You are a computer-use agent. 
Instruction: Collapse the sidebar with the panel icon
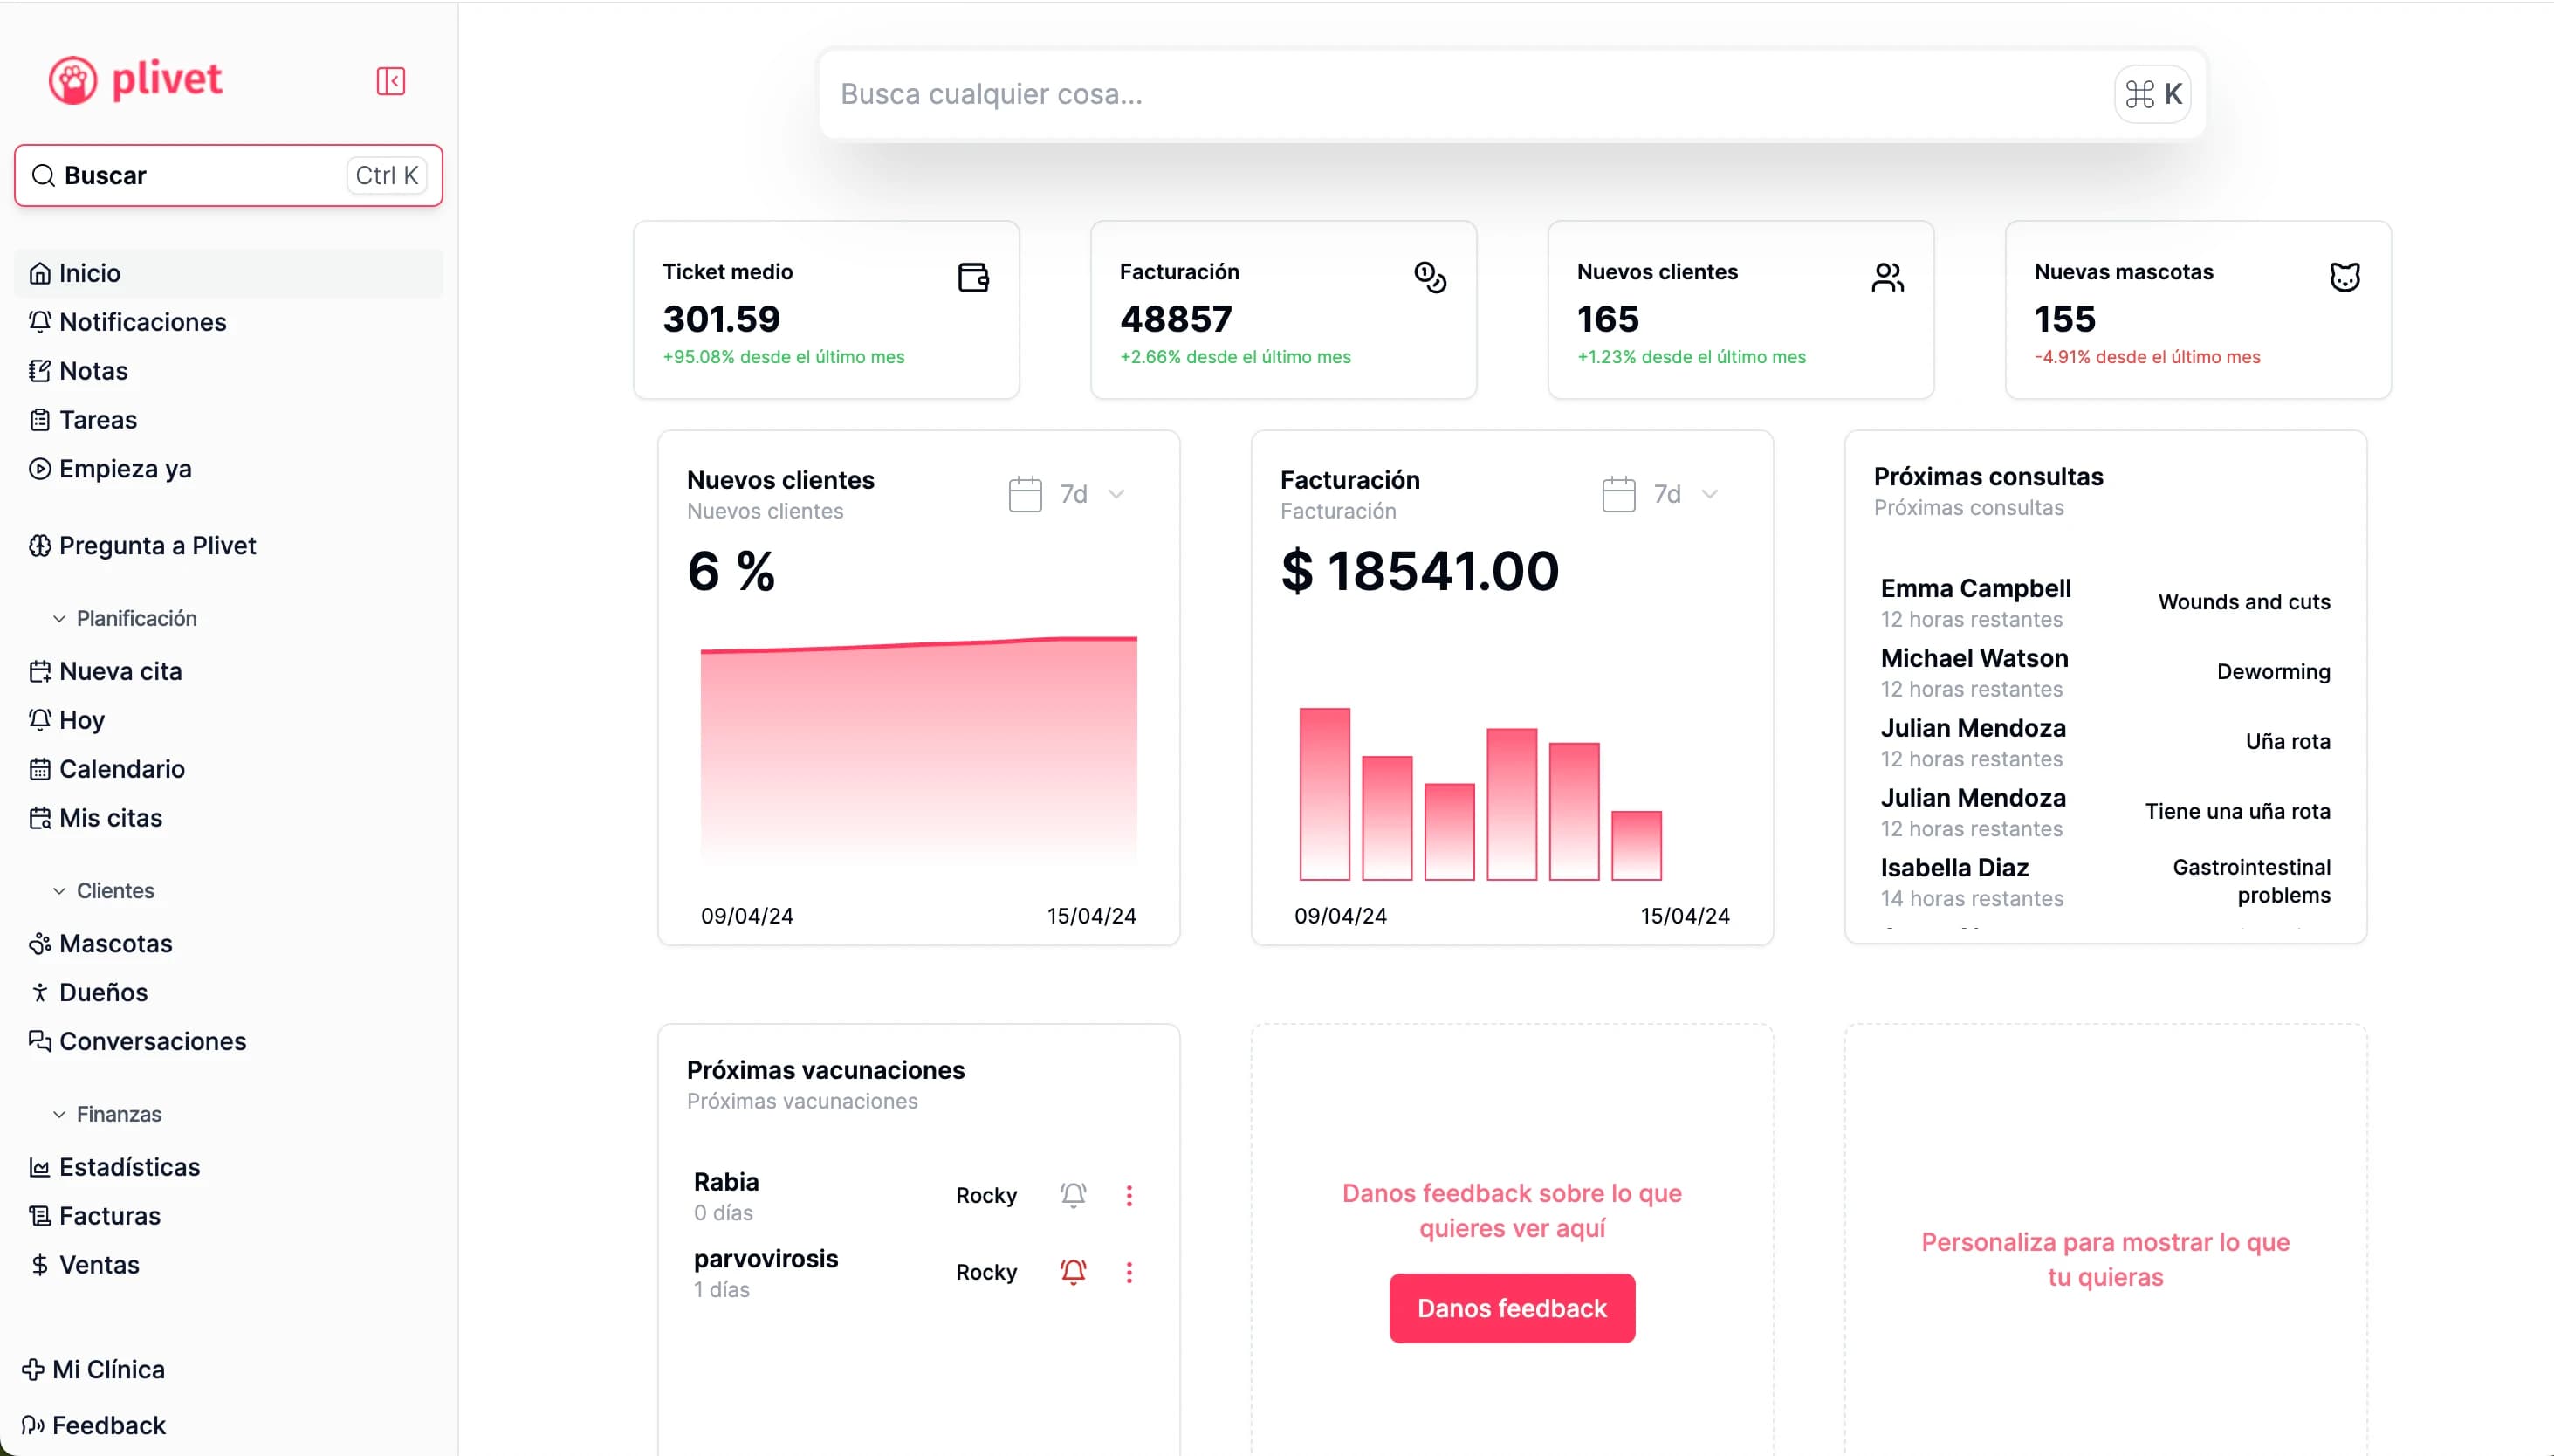(x=390, y=81)
